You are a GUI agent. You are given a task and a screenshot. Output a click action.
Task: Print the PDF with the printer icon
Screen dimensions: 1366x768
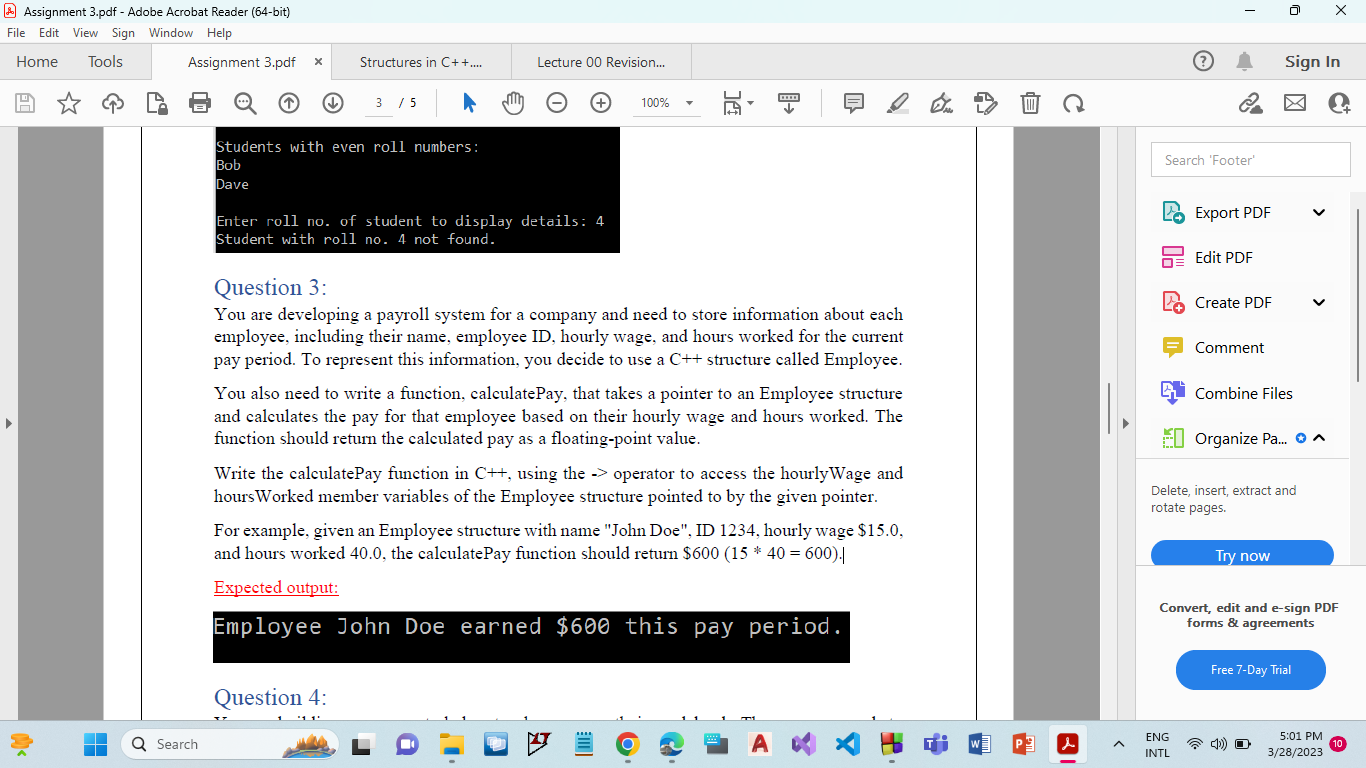point(199,103)
